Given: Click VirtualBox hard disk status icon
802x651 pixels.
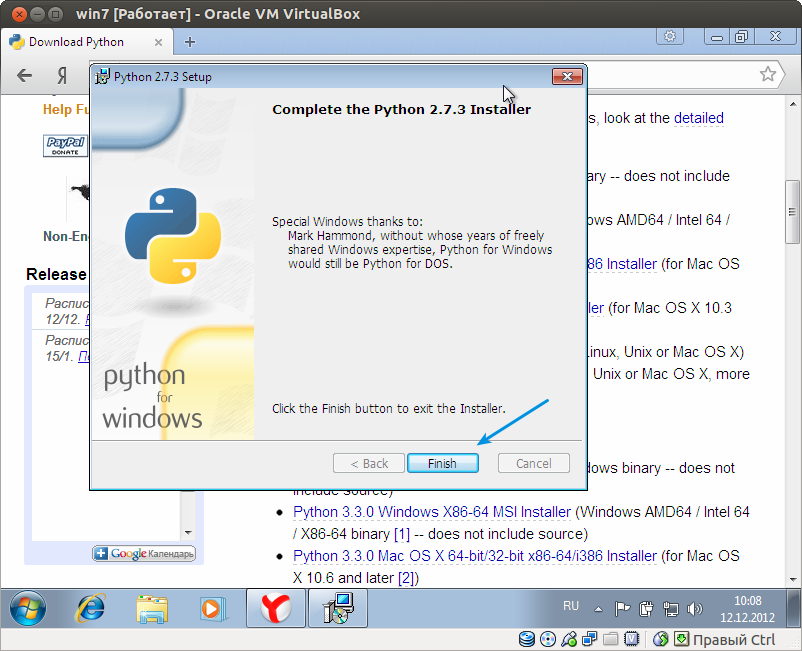Looking at the screenshot, I should (x=527, y=639).
